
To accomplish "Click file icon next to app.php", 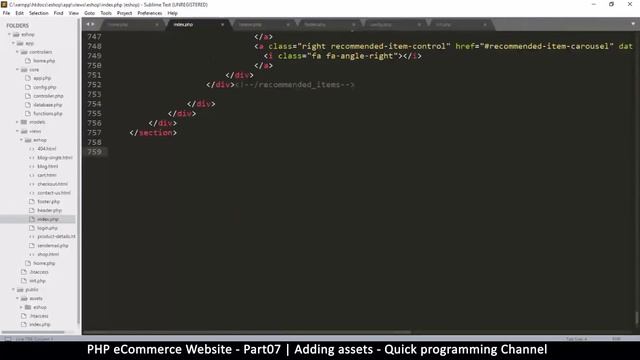I will pos(28,78).
